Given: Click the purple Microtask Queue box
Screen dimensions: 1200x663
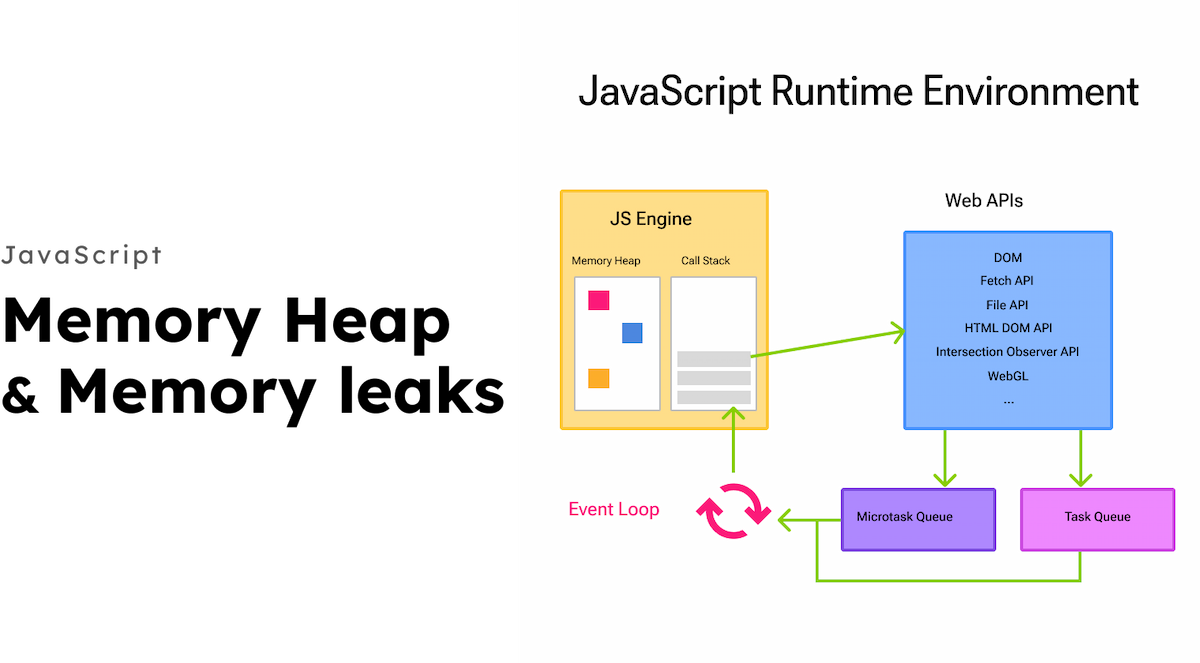Looking at the screenshot, I should 918,519.
